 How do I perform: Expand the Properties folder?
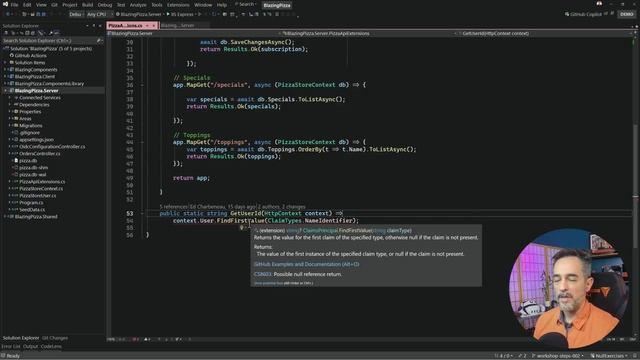coord(10,111)
